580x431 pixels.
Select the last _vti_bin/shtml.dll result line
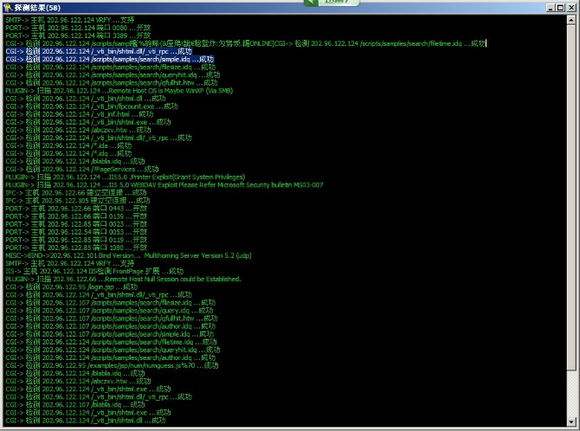coord(86,420)
